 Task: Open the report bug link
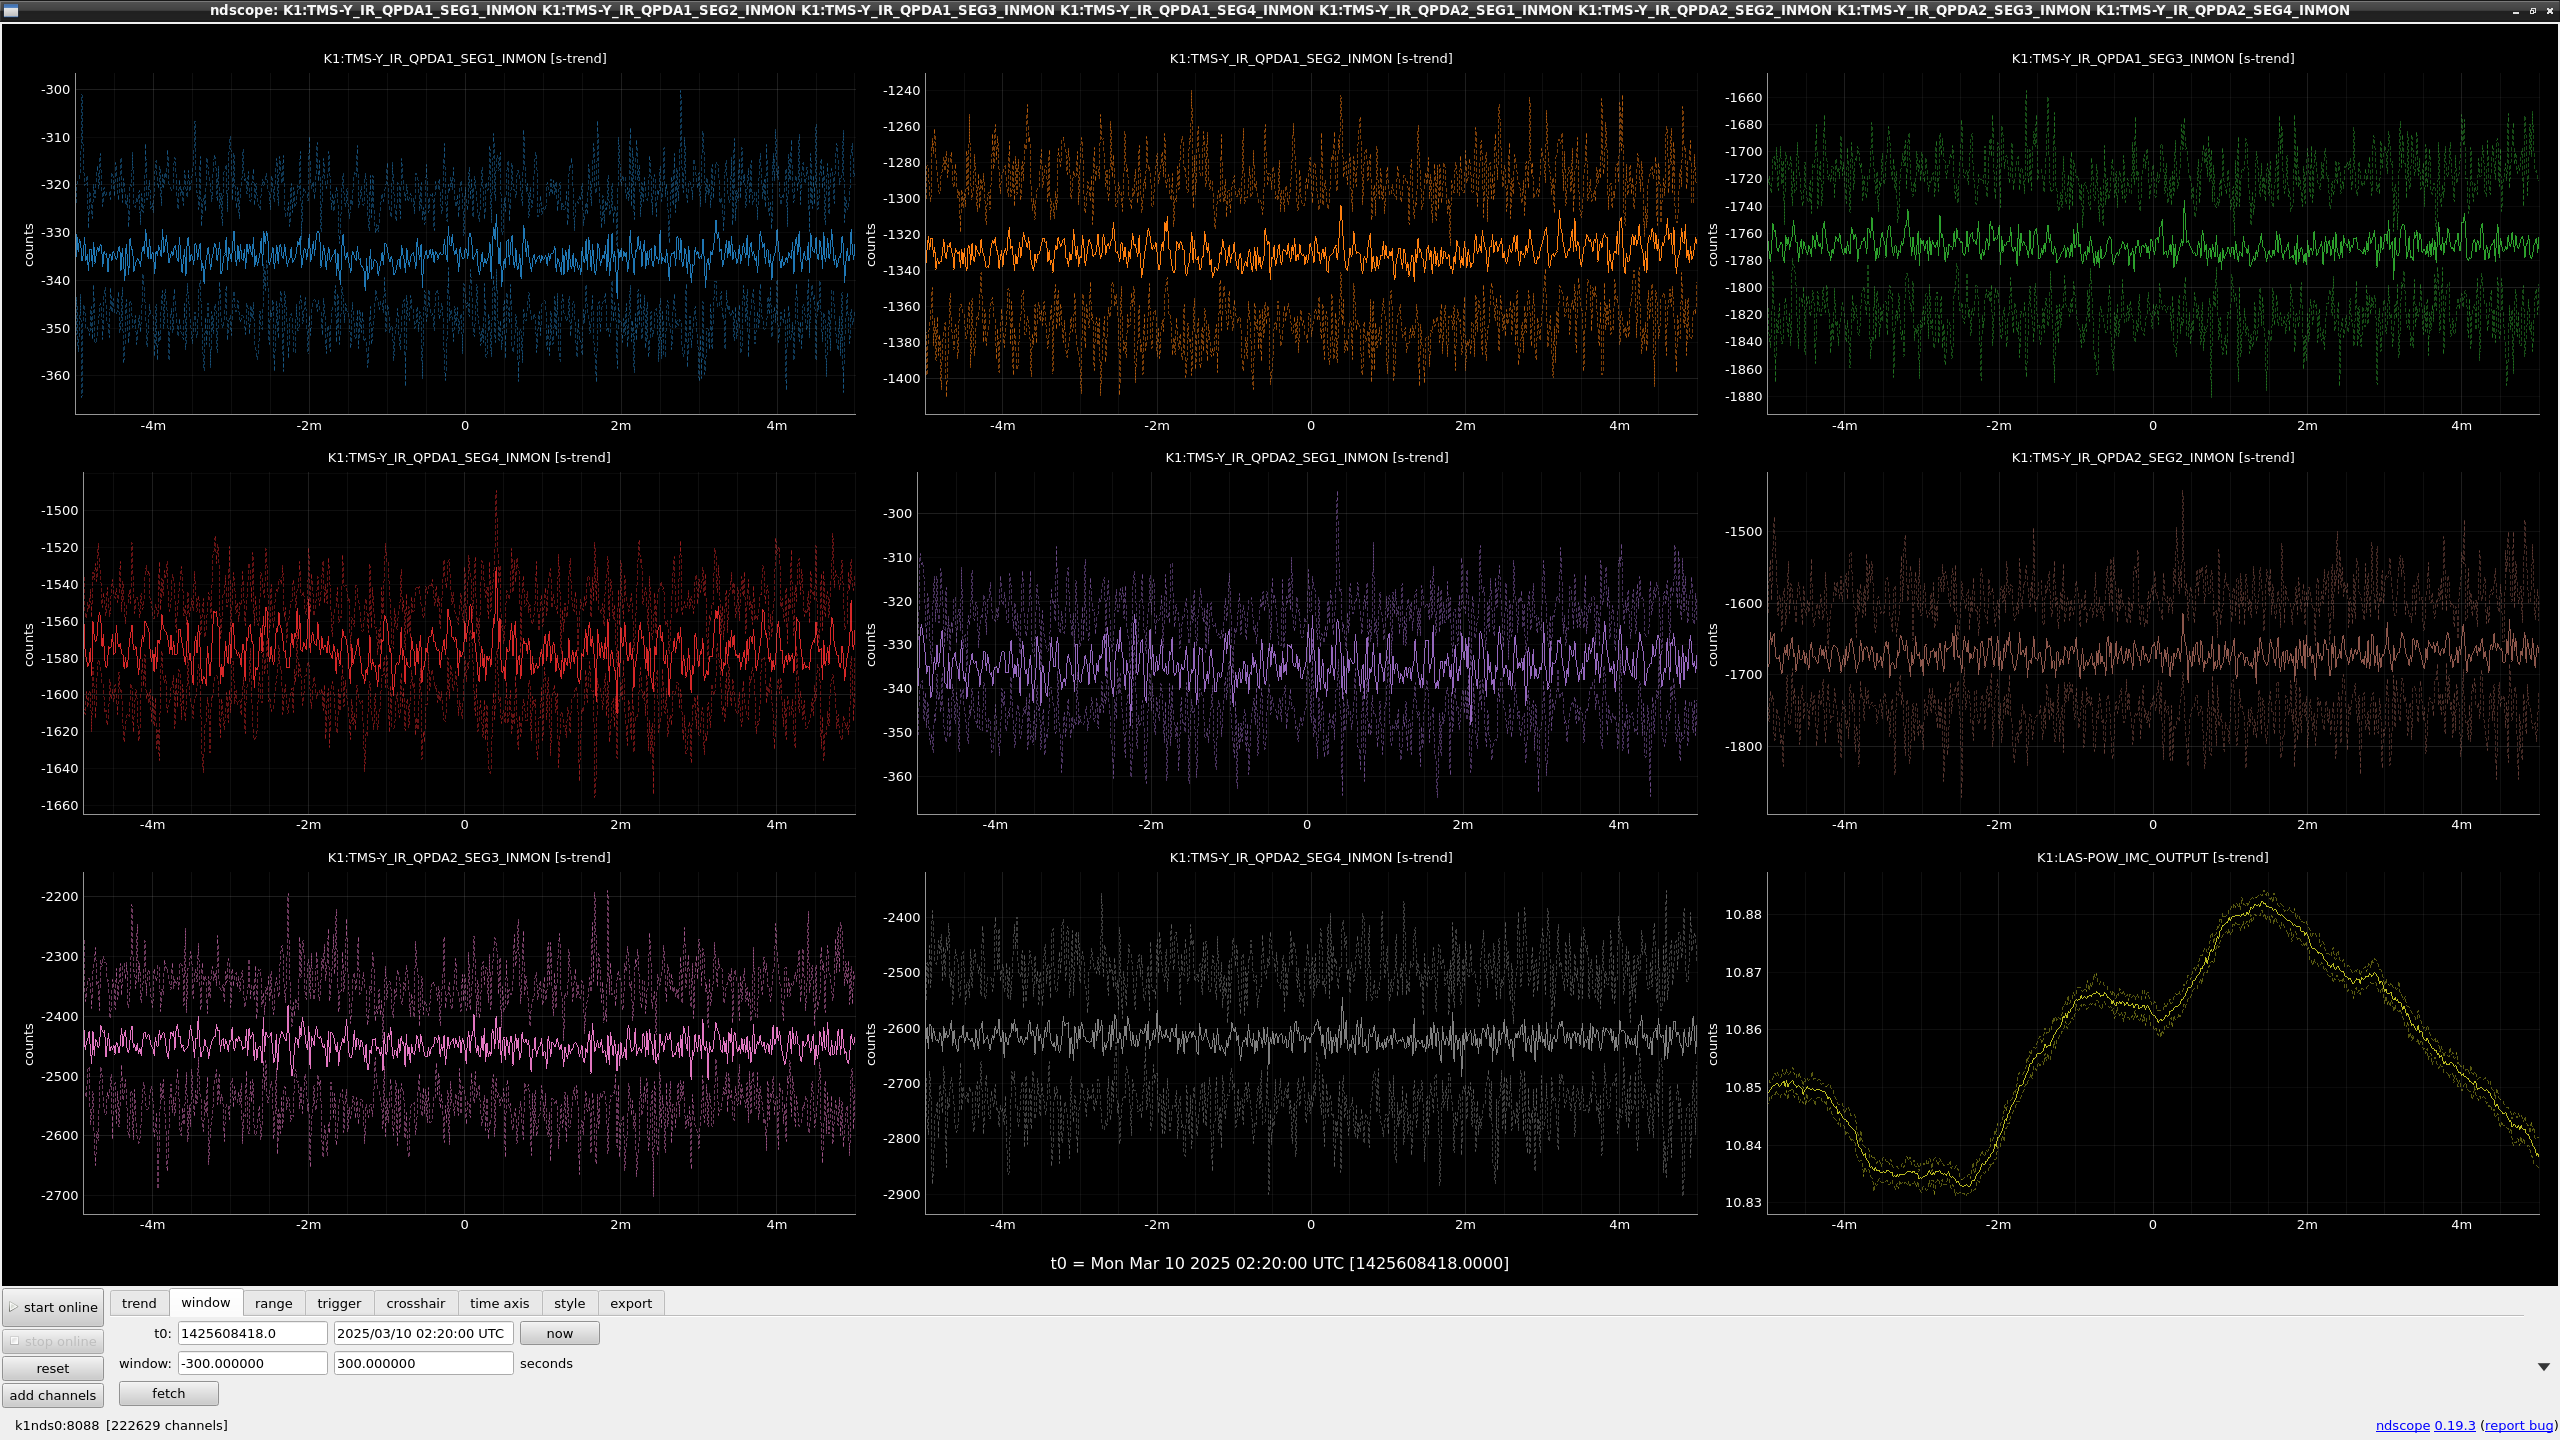point(2518,1425)
